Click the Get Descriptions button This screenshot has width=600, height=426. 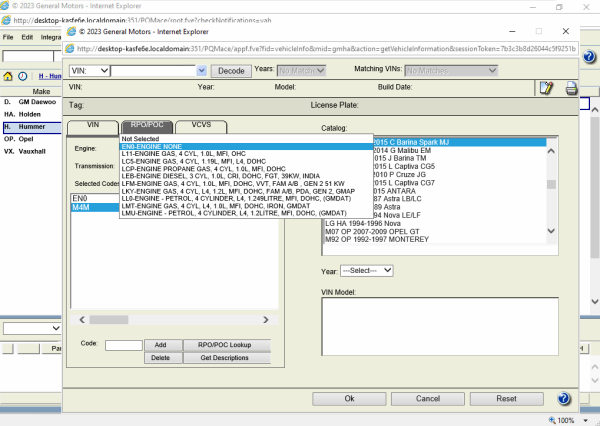pos(224,357)
